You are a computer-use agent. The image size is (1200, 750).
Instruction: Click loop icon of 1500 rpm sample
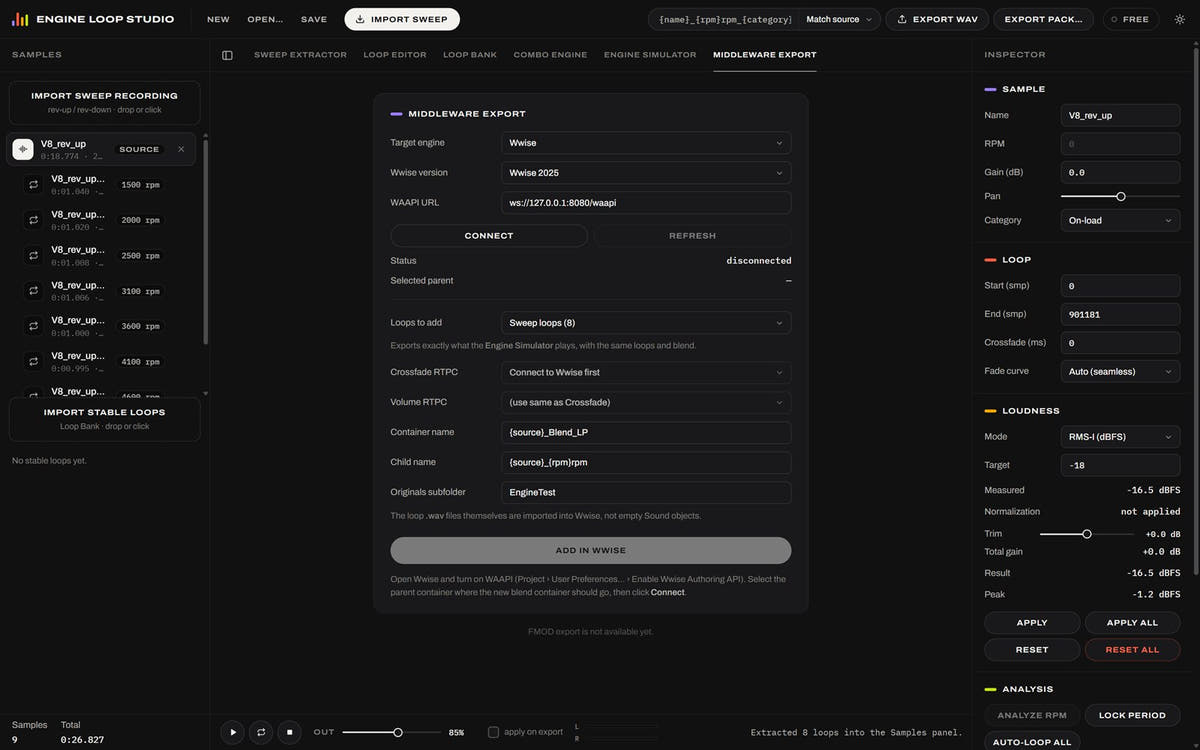(x=33, y=184)
